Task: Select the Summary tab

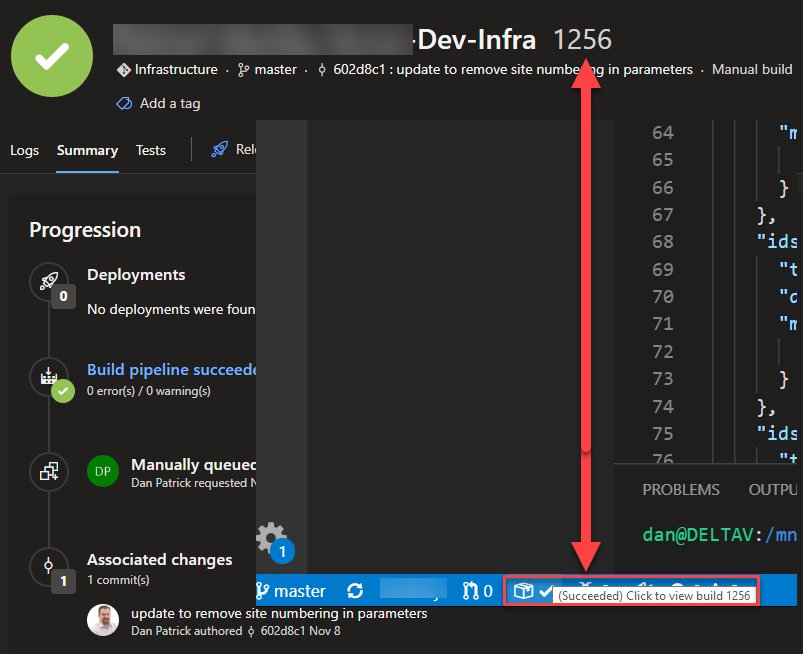Action: pyautogui.click(x=88, y=151)
